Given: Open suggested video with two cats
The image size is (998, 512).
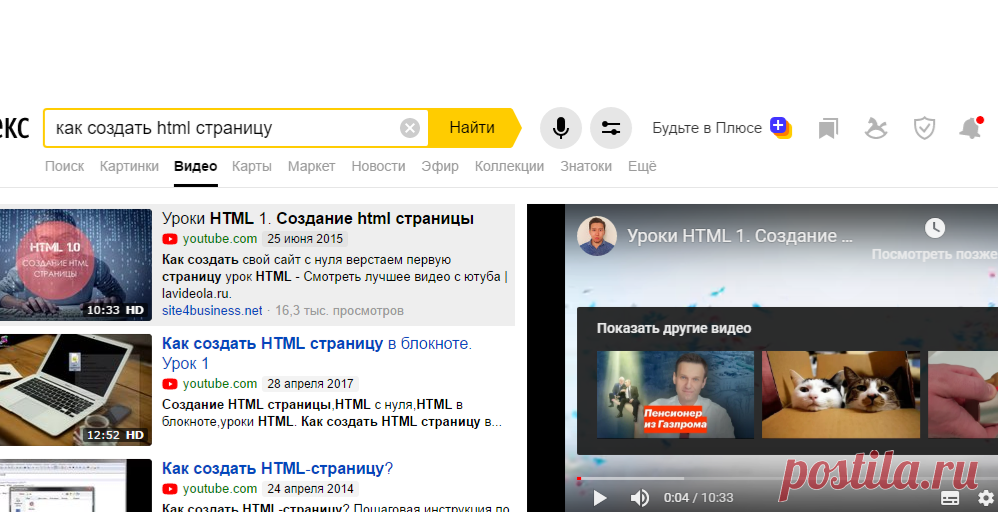Looking at the screenshot, I should click(841, 395).
